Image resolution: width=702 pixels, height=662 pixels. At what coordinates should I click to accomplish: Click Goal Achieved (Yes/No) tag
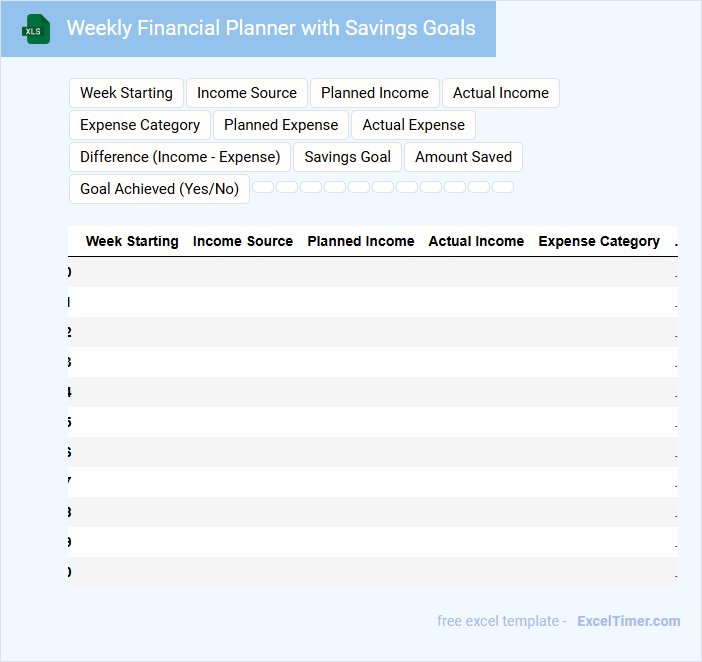tap(159, 189)
